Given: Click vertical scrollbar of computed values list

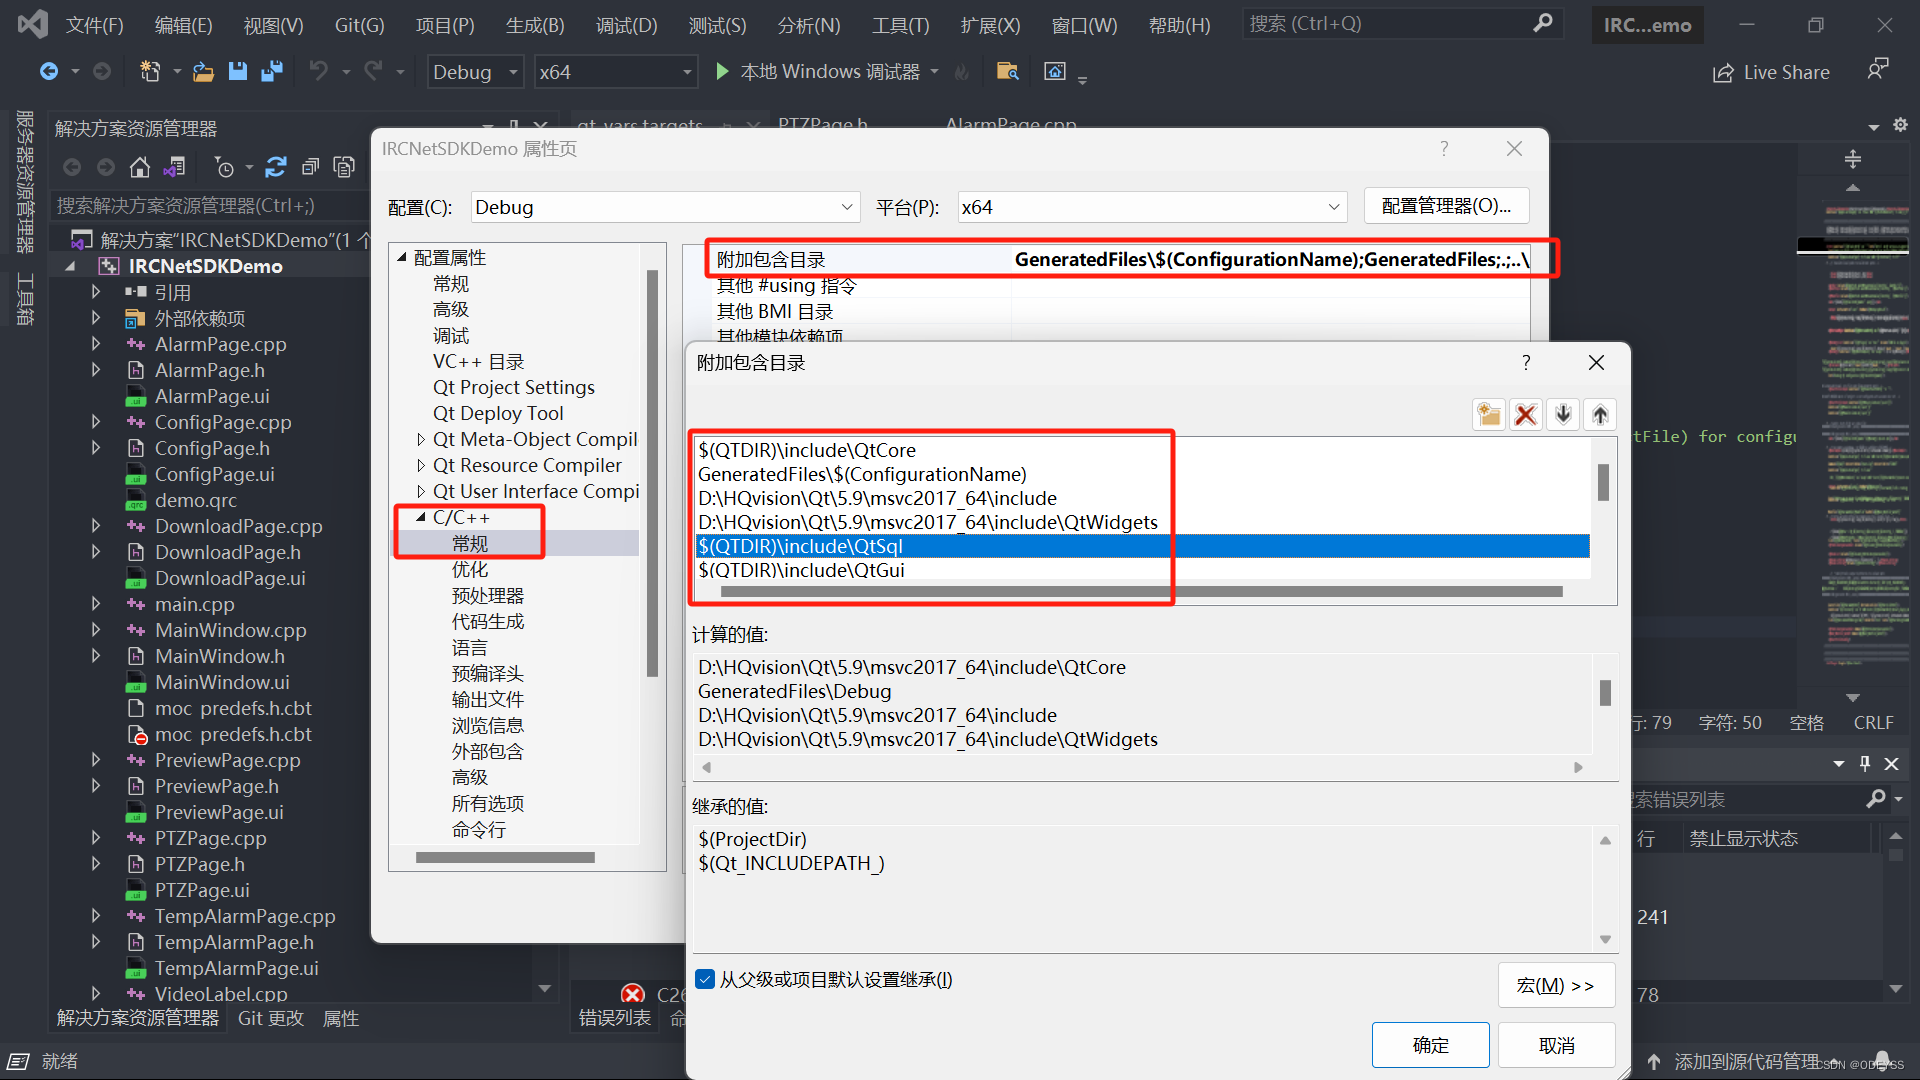Looking at the screenshot, I should click(1605, 692).
